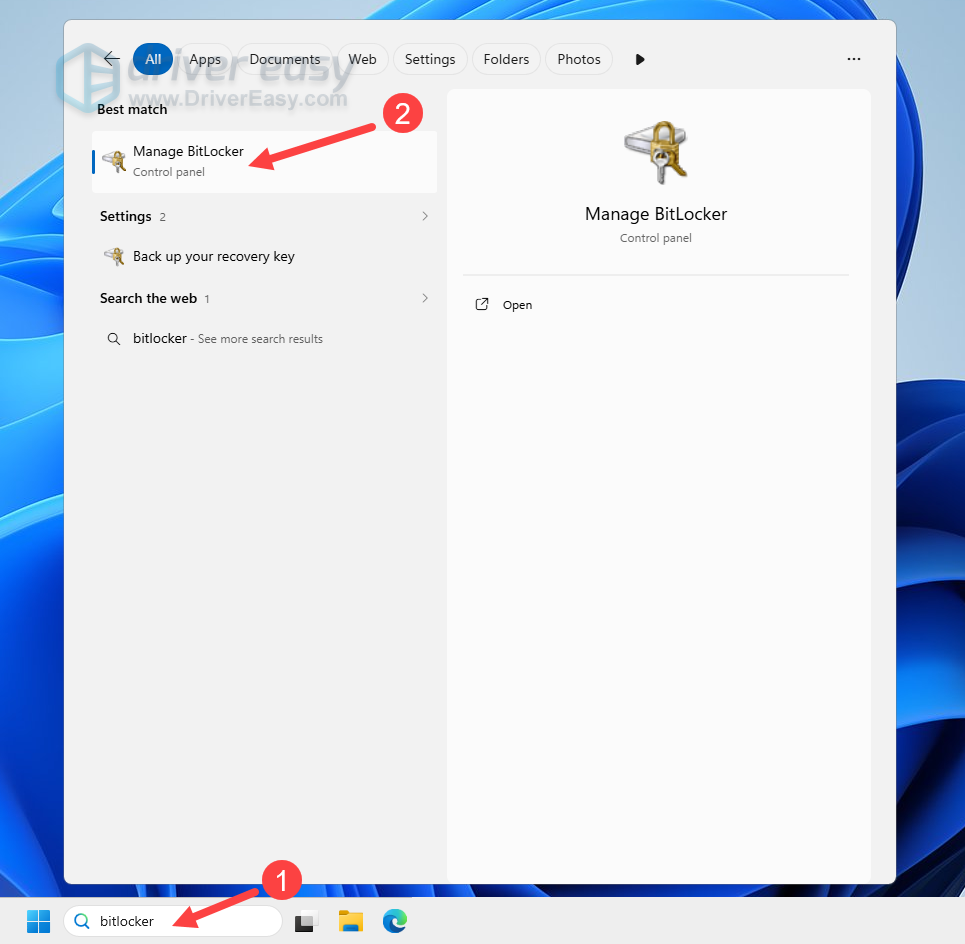
Task: Click the Manage BitLocker title in preview
Action: [656, 214]
